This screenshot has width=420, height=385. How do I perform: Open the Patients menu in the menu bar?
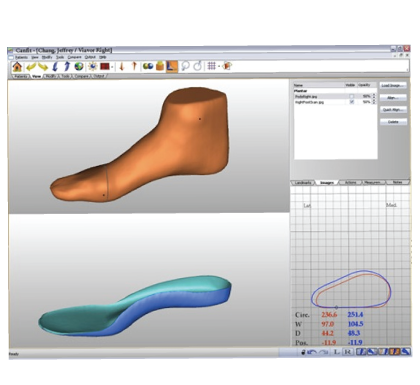[21, 57]
